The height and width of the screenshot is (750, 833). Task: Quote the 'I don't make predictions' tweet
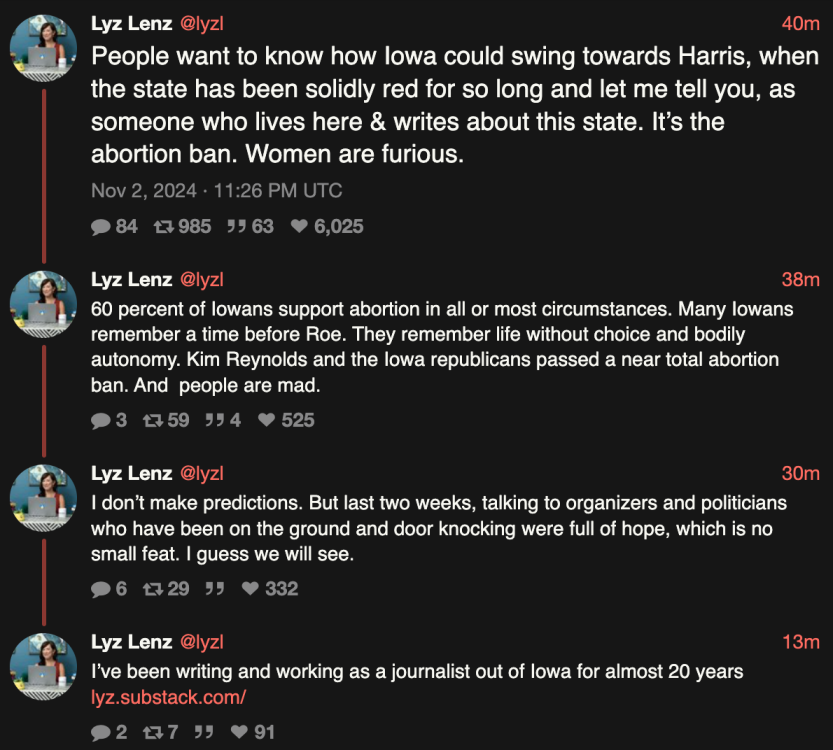pos(213,589)
